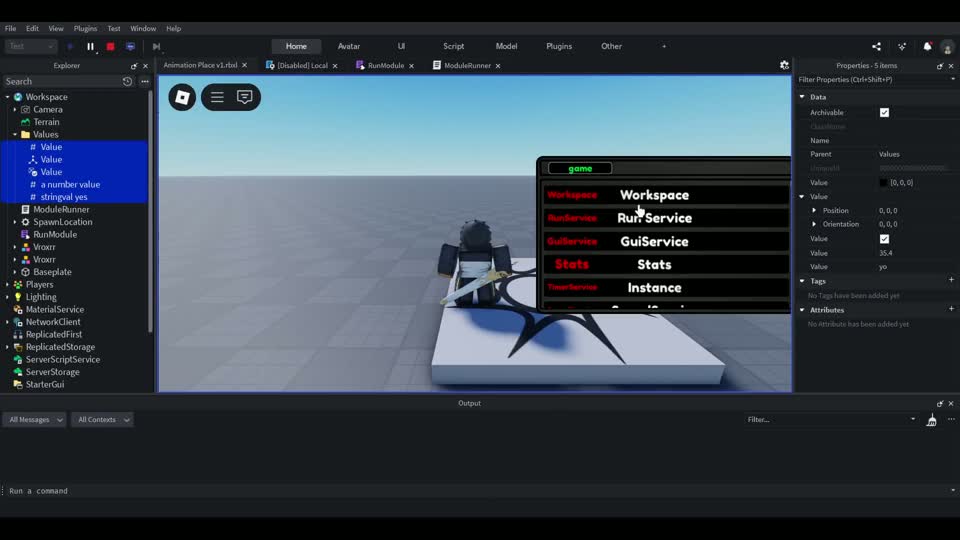Open the Edit menu

click(32, 29)
